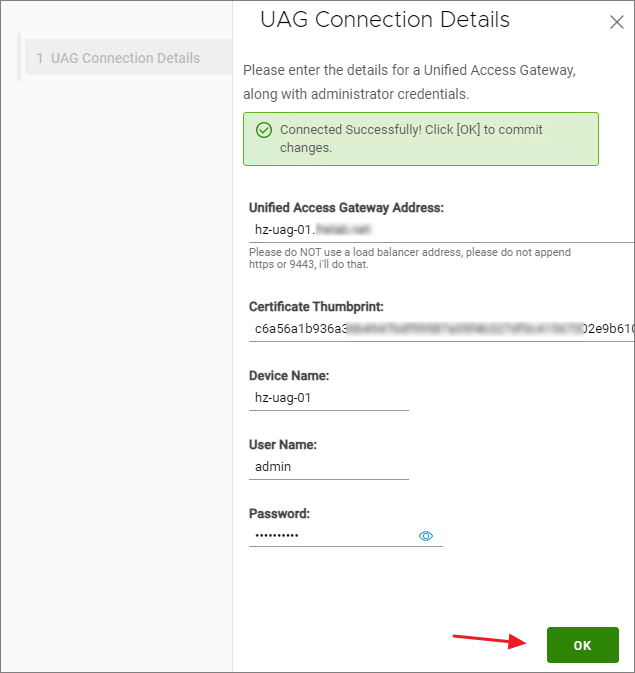This screenshot has height=673, width=635.
Task: Click the Certificate Thumbprint label
Action: tap(316, 306)
